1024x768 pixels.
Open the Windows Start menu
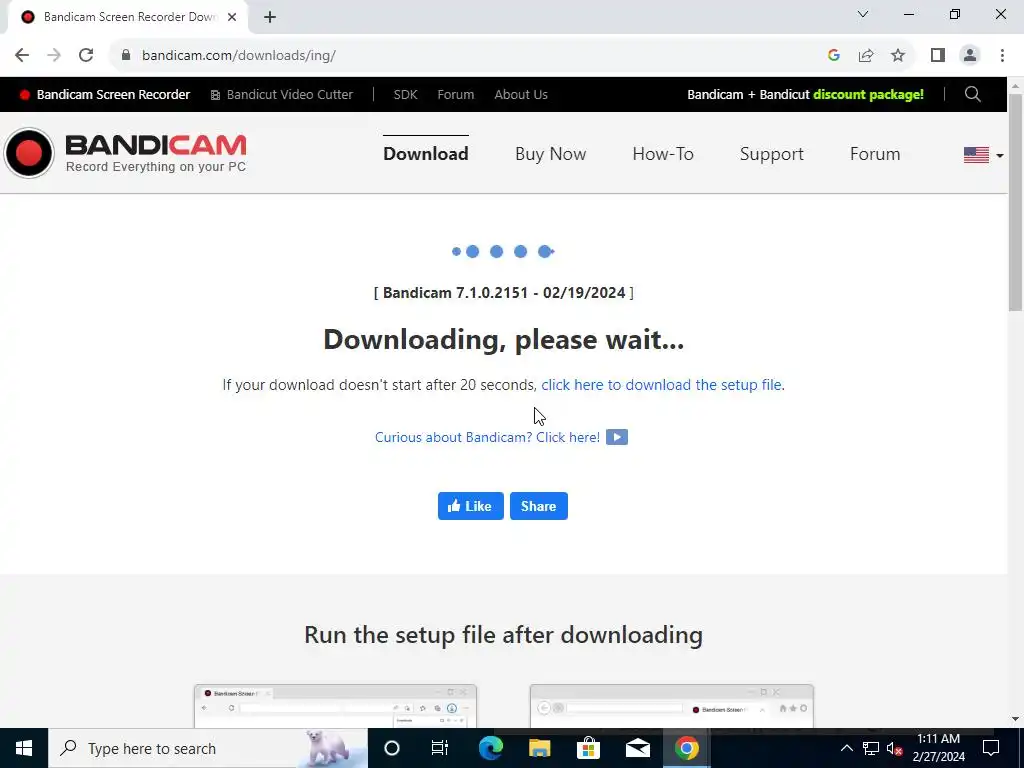coord(24,748)
